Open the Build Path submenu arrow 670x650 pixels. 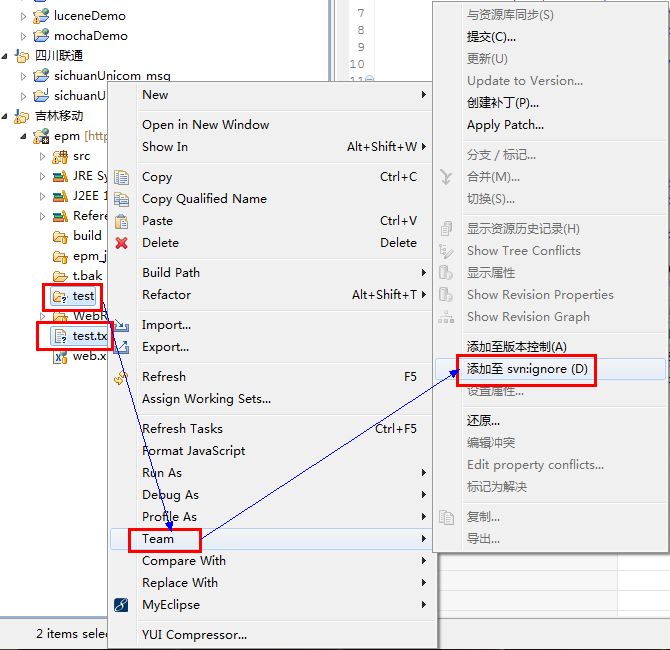coord(423,272)
